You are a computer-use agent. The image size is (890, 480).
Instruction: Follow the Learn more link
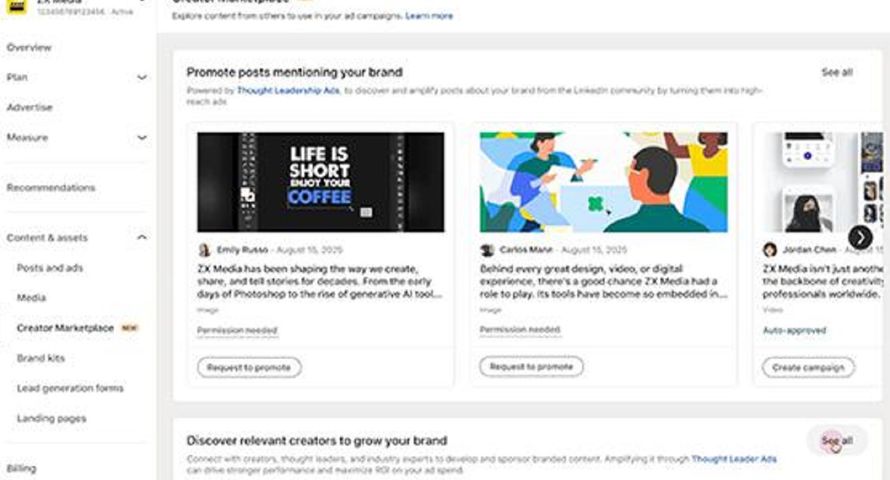(x=429, y=16)
